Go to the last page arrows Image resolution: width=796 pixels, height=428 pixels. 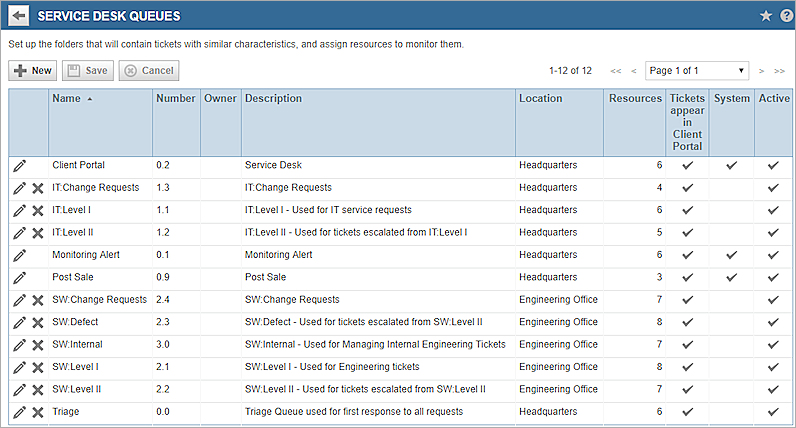coord(779,71)
